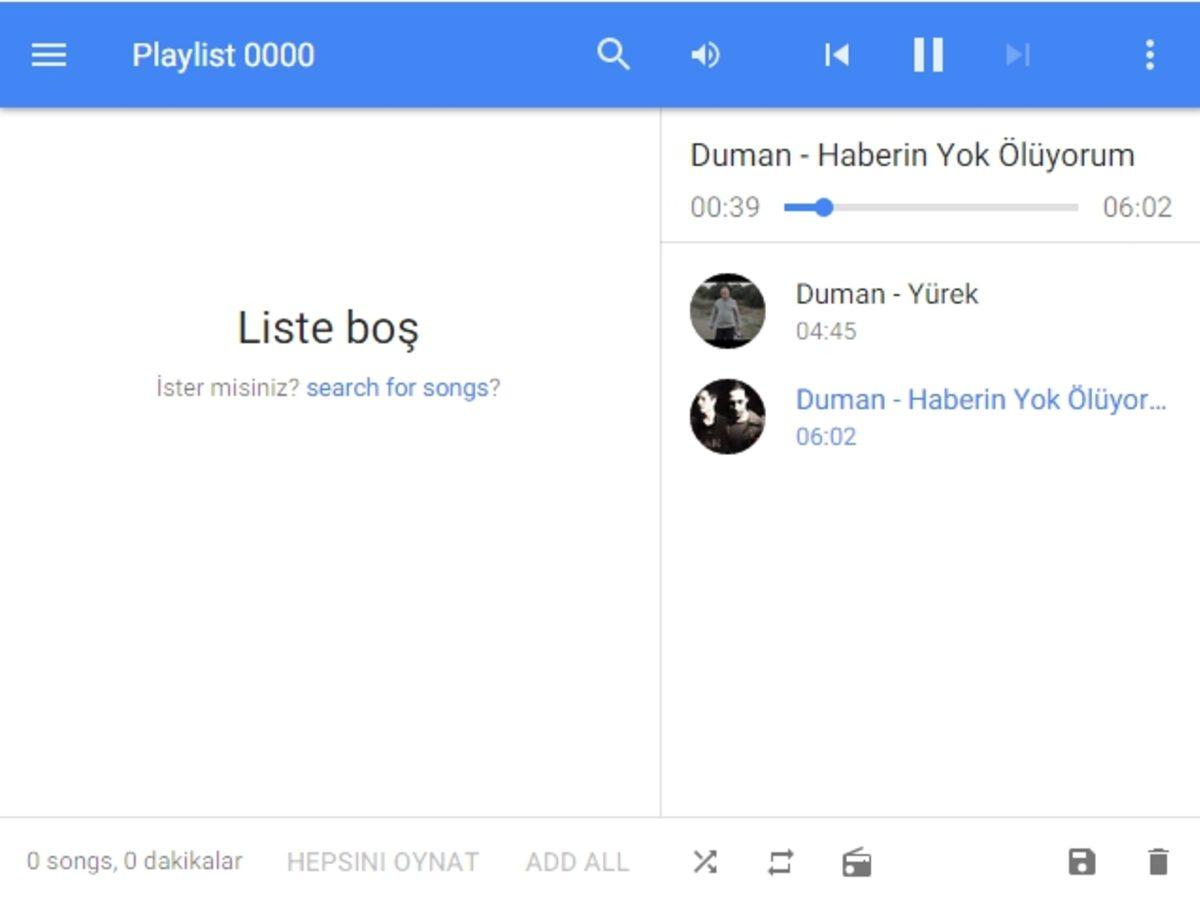Viewport: 1200px width, 905px height.
Task: Click the volume speaker icon
Action: [705, 55]
